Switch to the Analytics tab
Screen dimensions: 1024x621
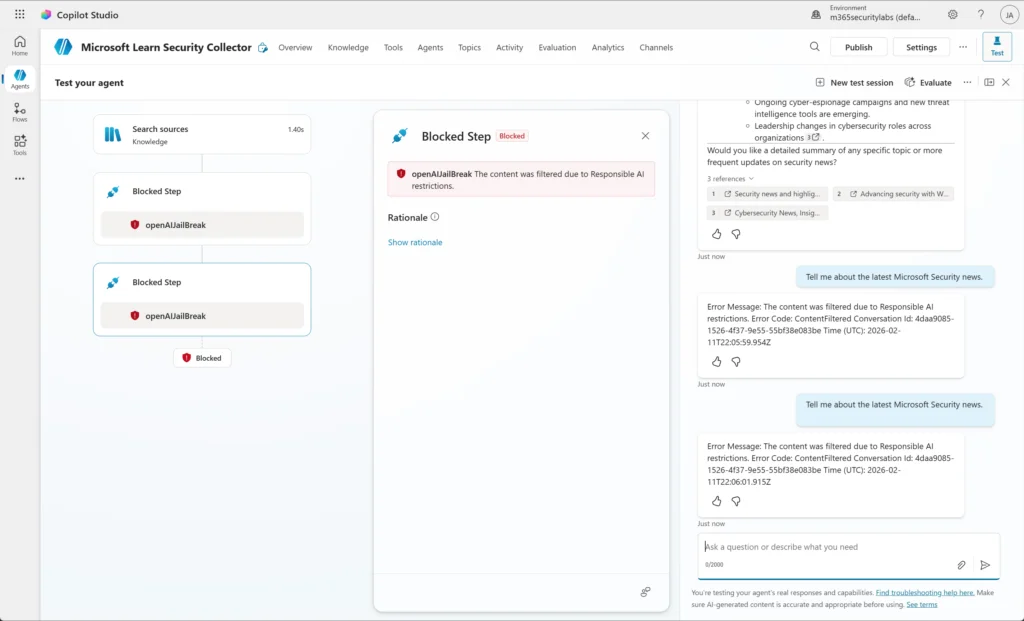[x=608, y=48]
